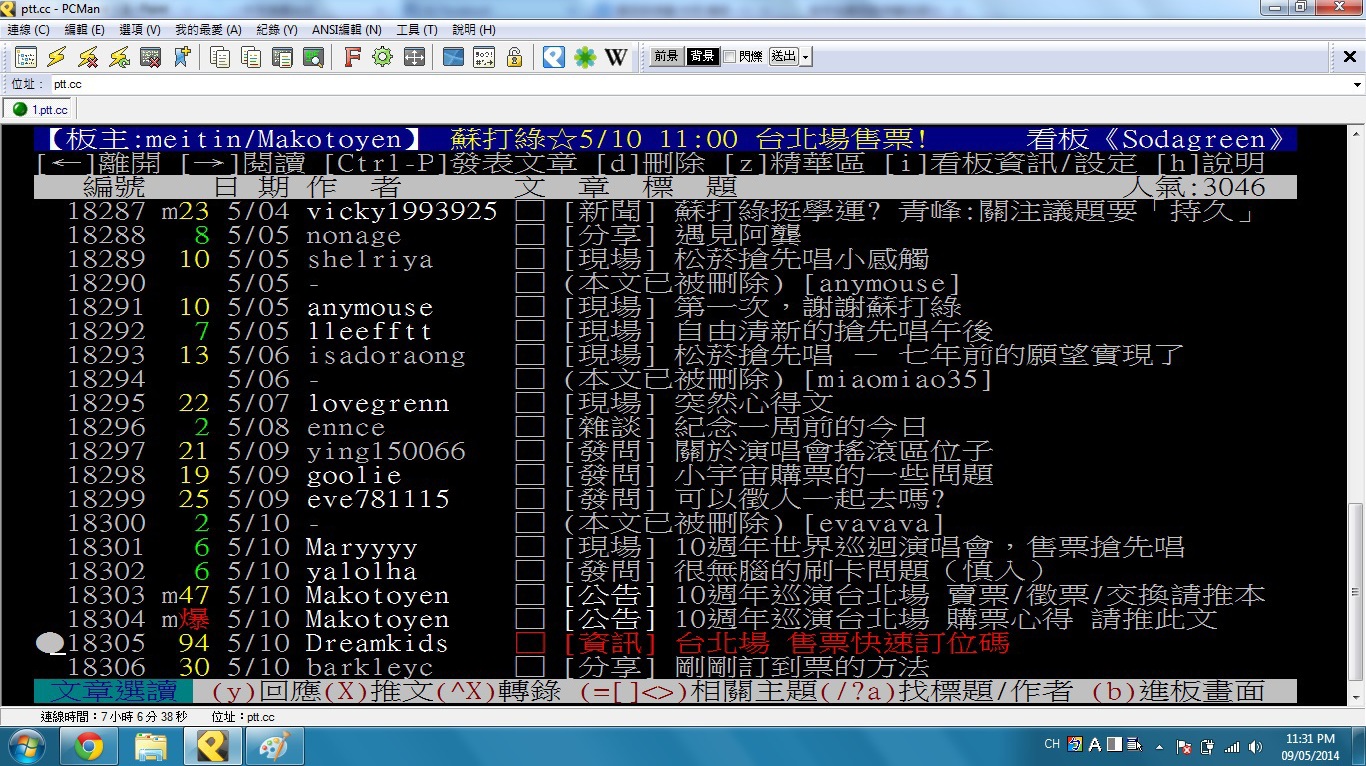Select article 18297 by ying150066
Viewport: 1366px width, 766px height.
(665, 452)
